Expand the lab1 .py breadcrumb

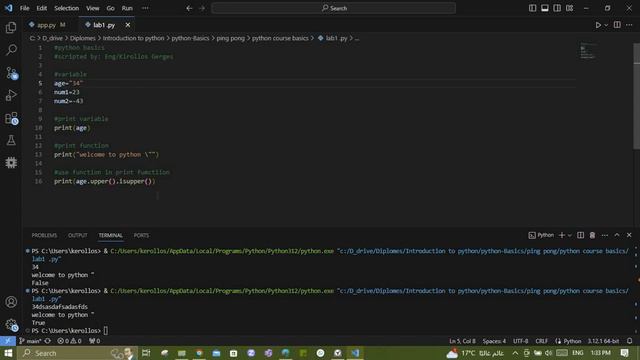coord(332,38)
